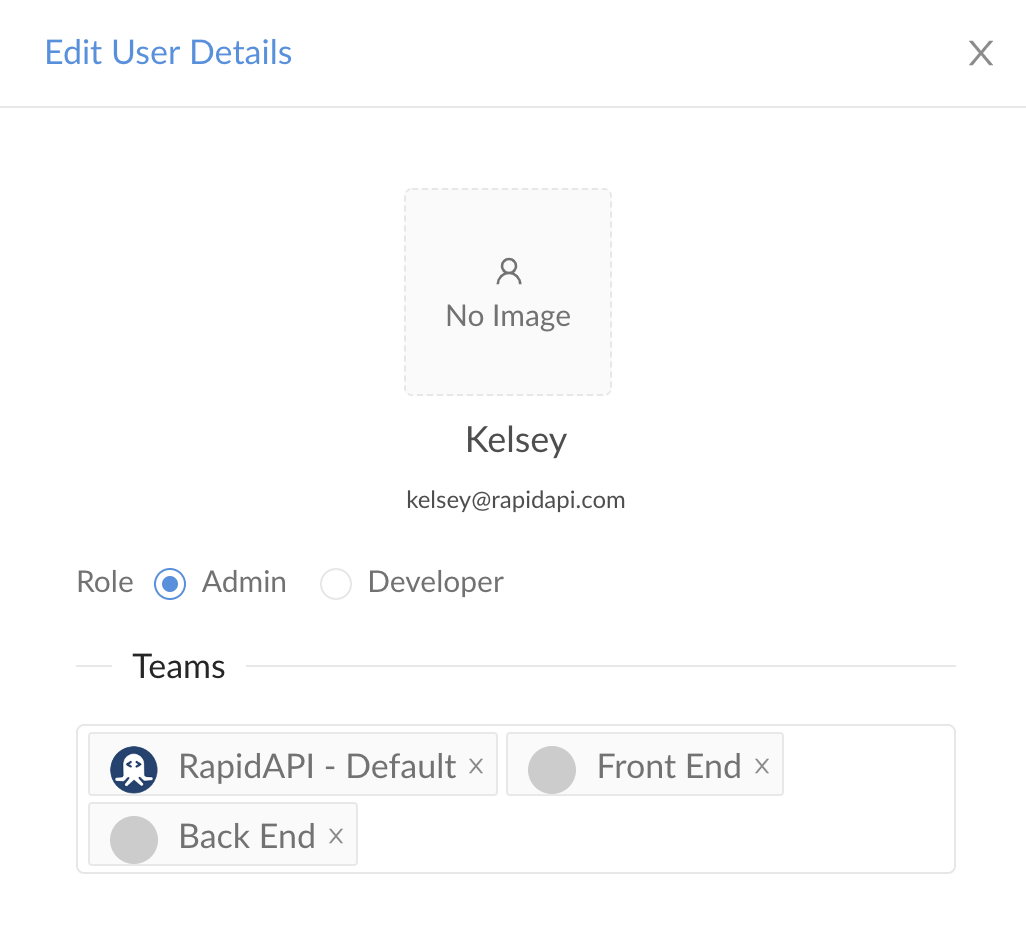This screenshot has width=1026, height=948.
Task: Remove the Front End team tag
Action: click(x=762, y=765)
